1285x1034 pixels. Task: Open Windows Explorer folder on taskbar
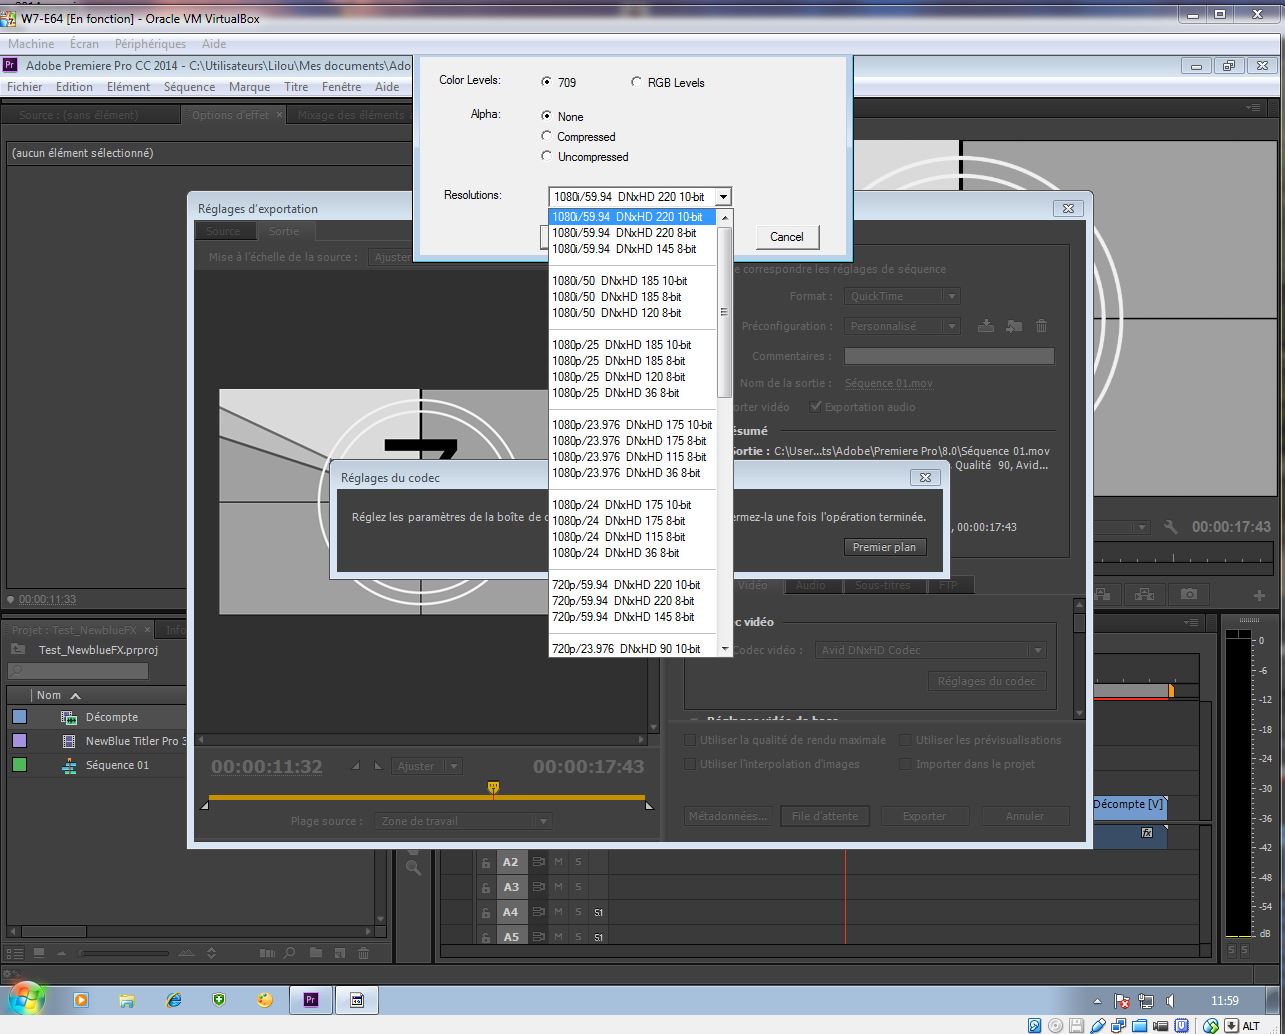[127, 999]
